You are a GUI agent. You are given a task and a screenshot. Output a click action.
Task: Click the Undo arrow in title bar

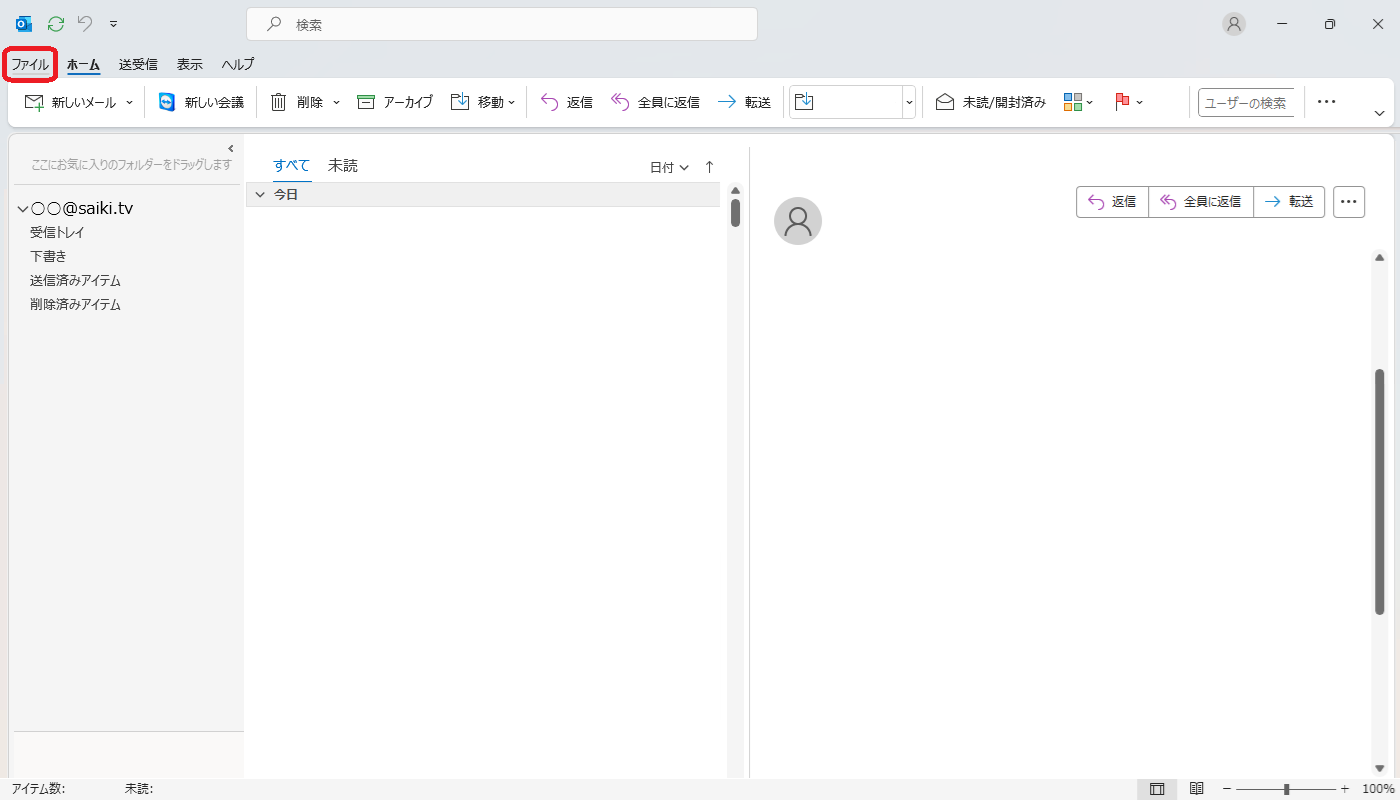click(85, 24)
